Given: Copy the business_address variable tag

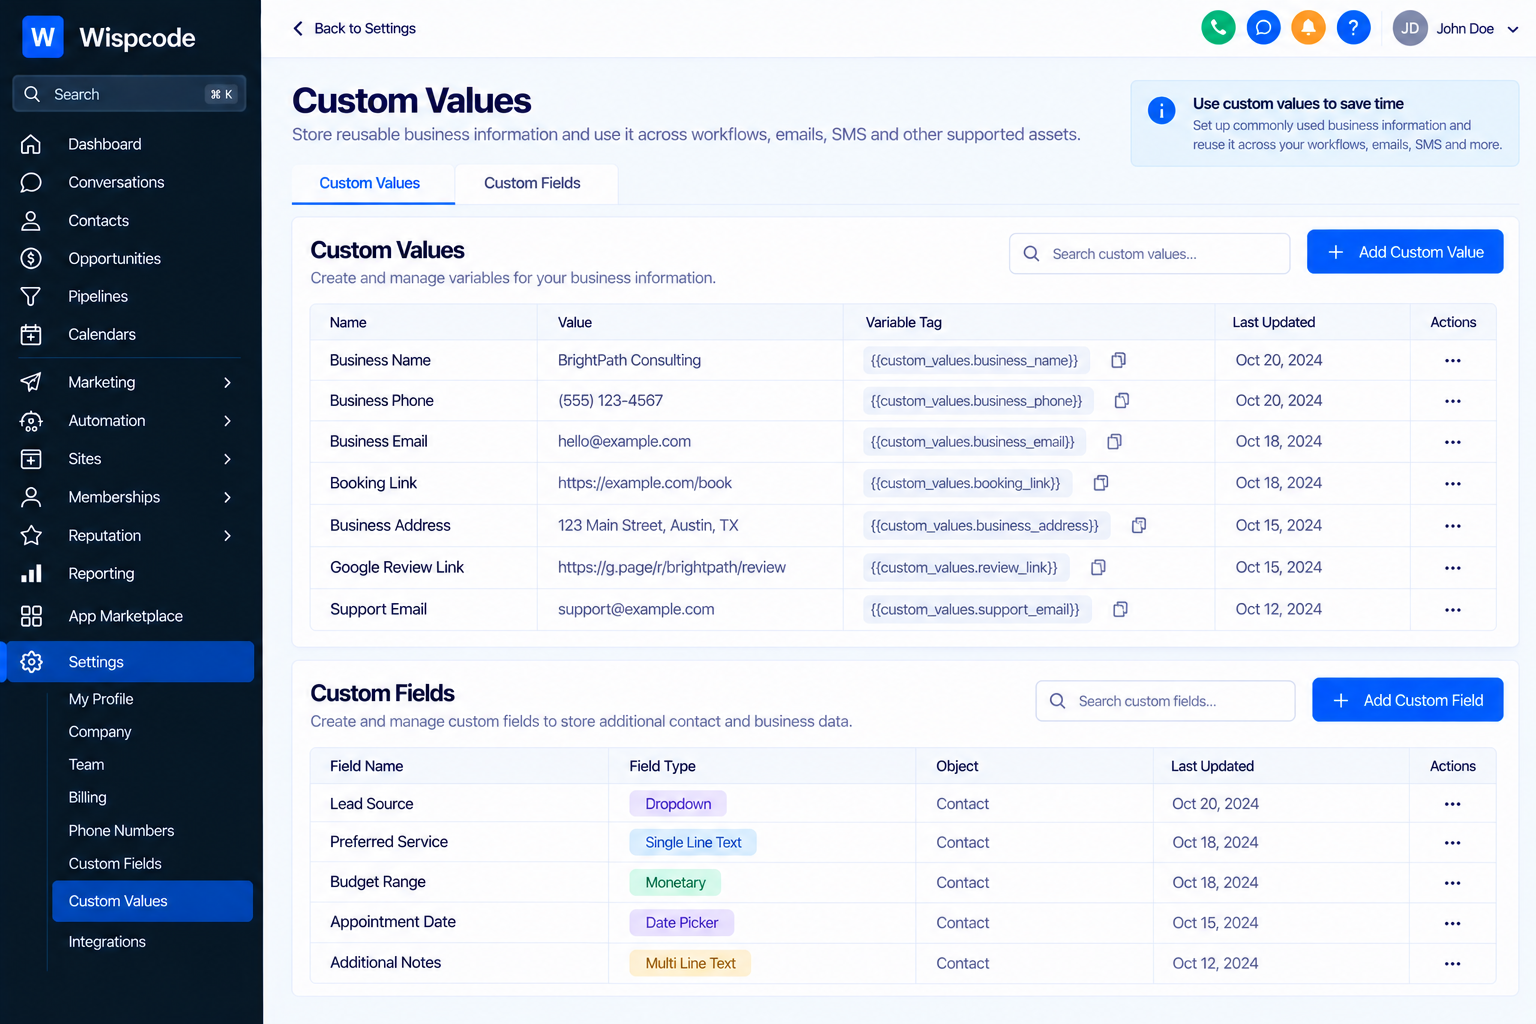Looking at the screenshot, I should pos(1139,525).
